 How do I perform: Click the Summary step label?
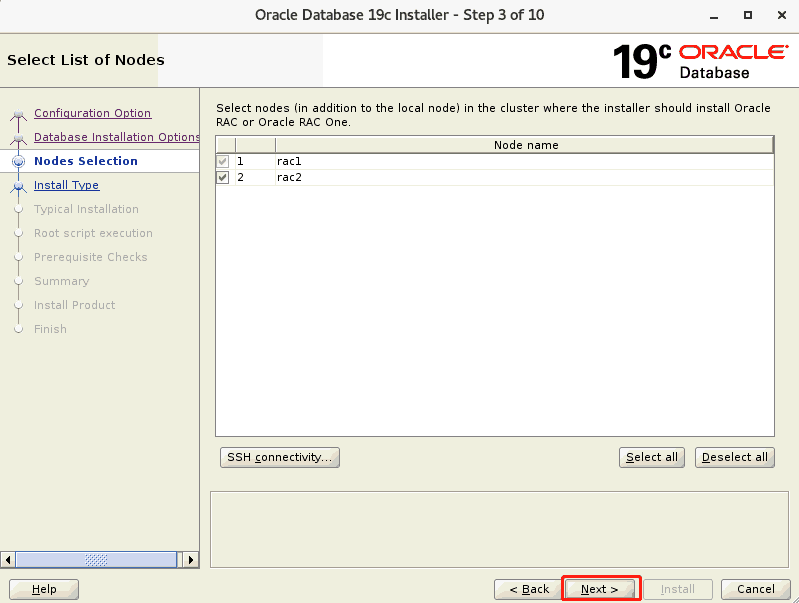(x=62, y=281)
